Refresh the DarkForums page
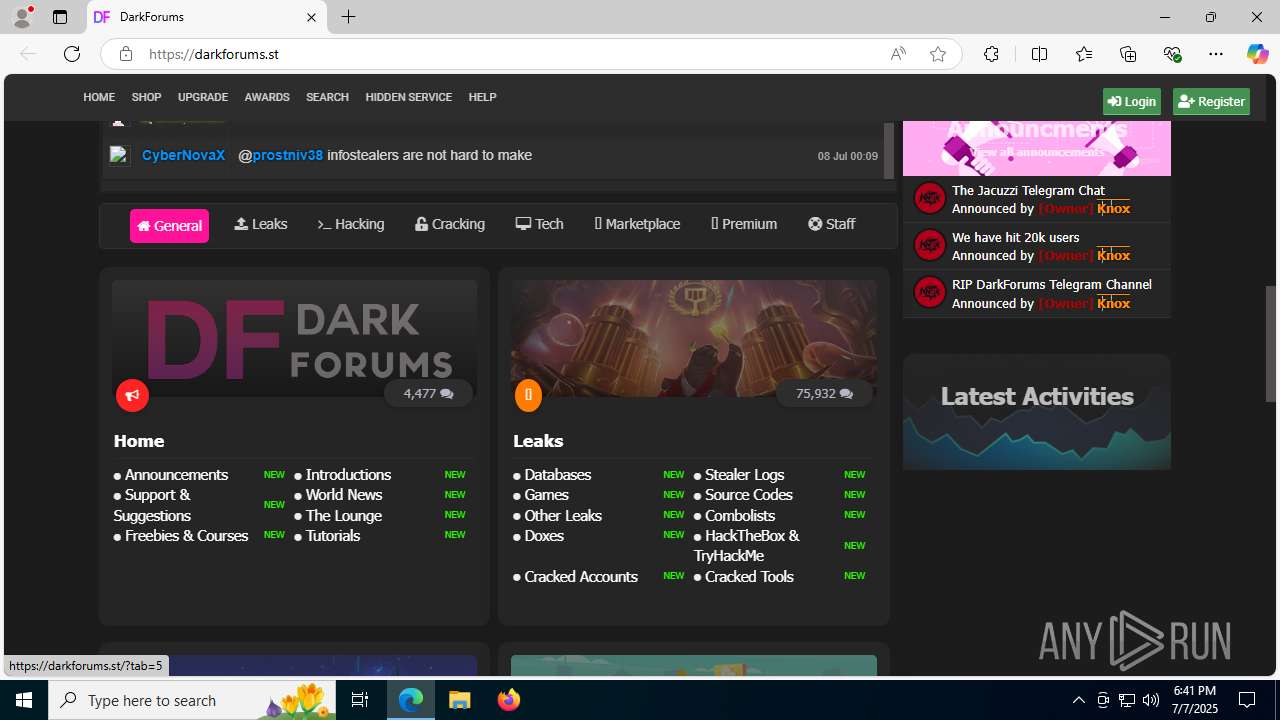This screenshot has width=1280, height=720. pos(72,54)
